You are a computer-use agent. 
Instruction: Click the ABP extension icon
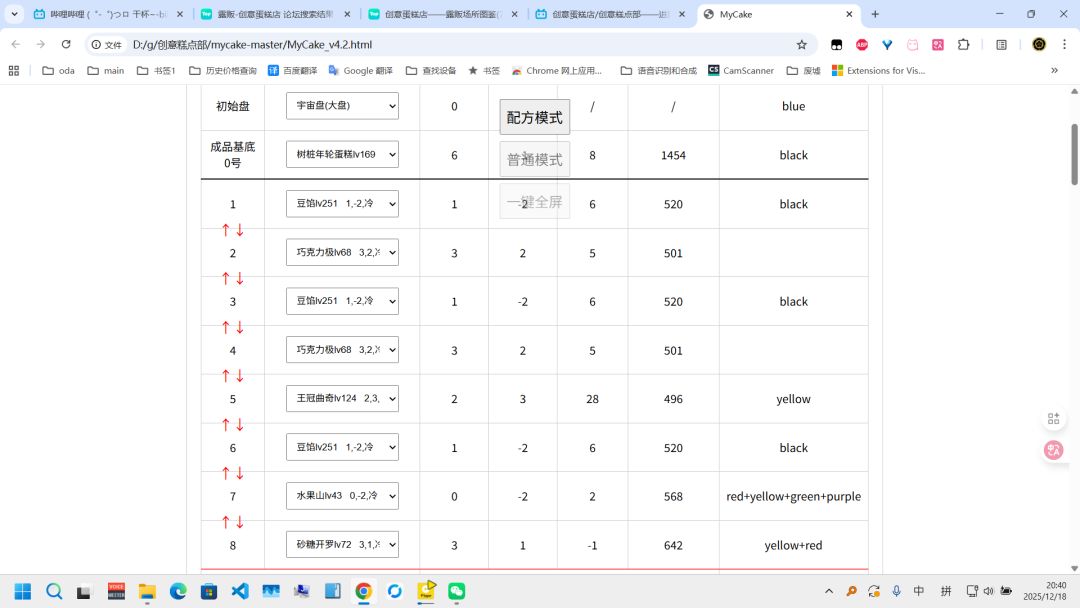point(862,45)
